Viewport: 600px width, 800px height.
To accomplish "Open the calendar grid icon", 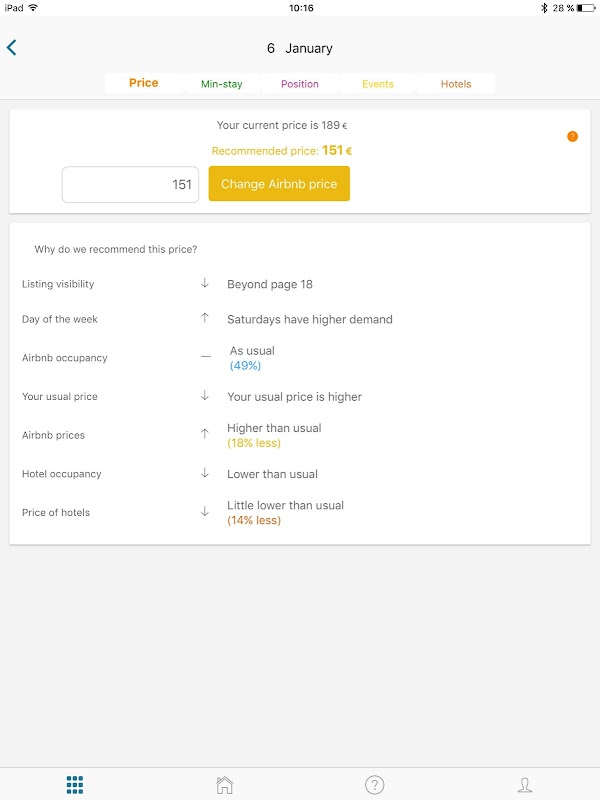I will coord(75,785).
